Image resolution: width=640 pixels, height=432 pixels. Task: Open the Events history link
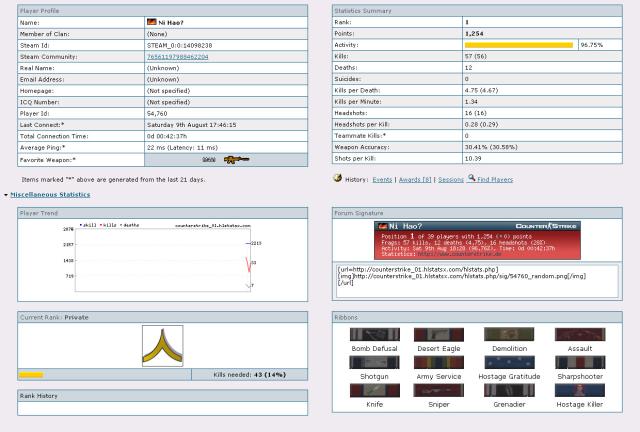[x=382, y=178]
